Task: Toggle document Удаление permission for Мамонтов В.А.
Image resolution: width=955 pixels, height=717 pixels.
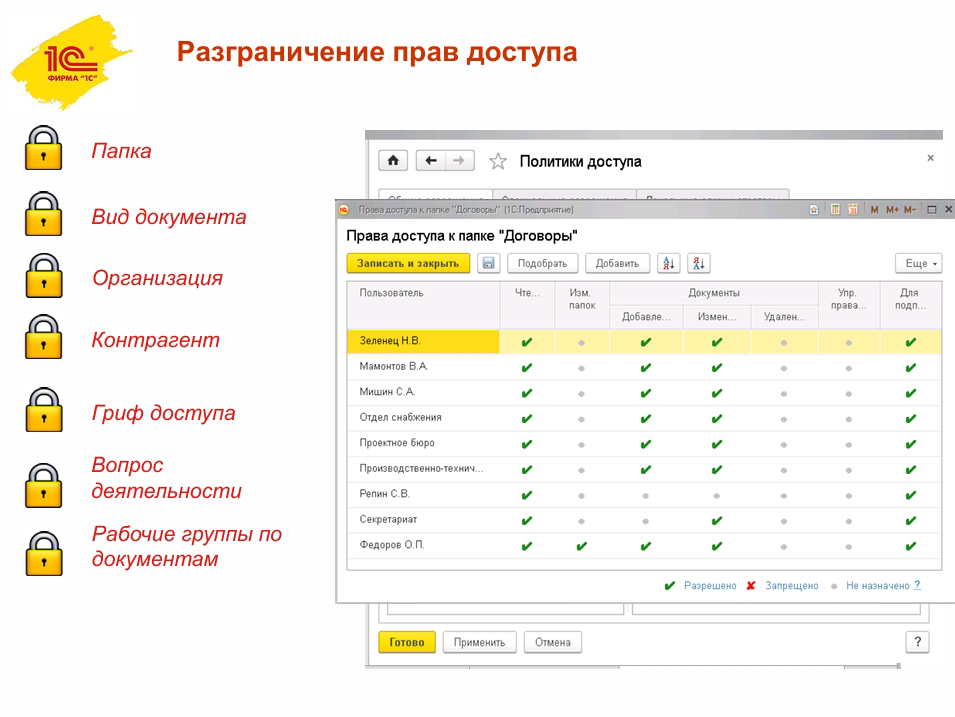Action: [783, 368]
